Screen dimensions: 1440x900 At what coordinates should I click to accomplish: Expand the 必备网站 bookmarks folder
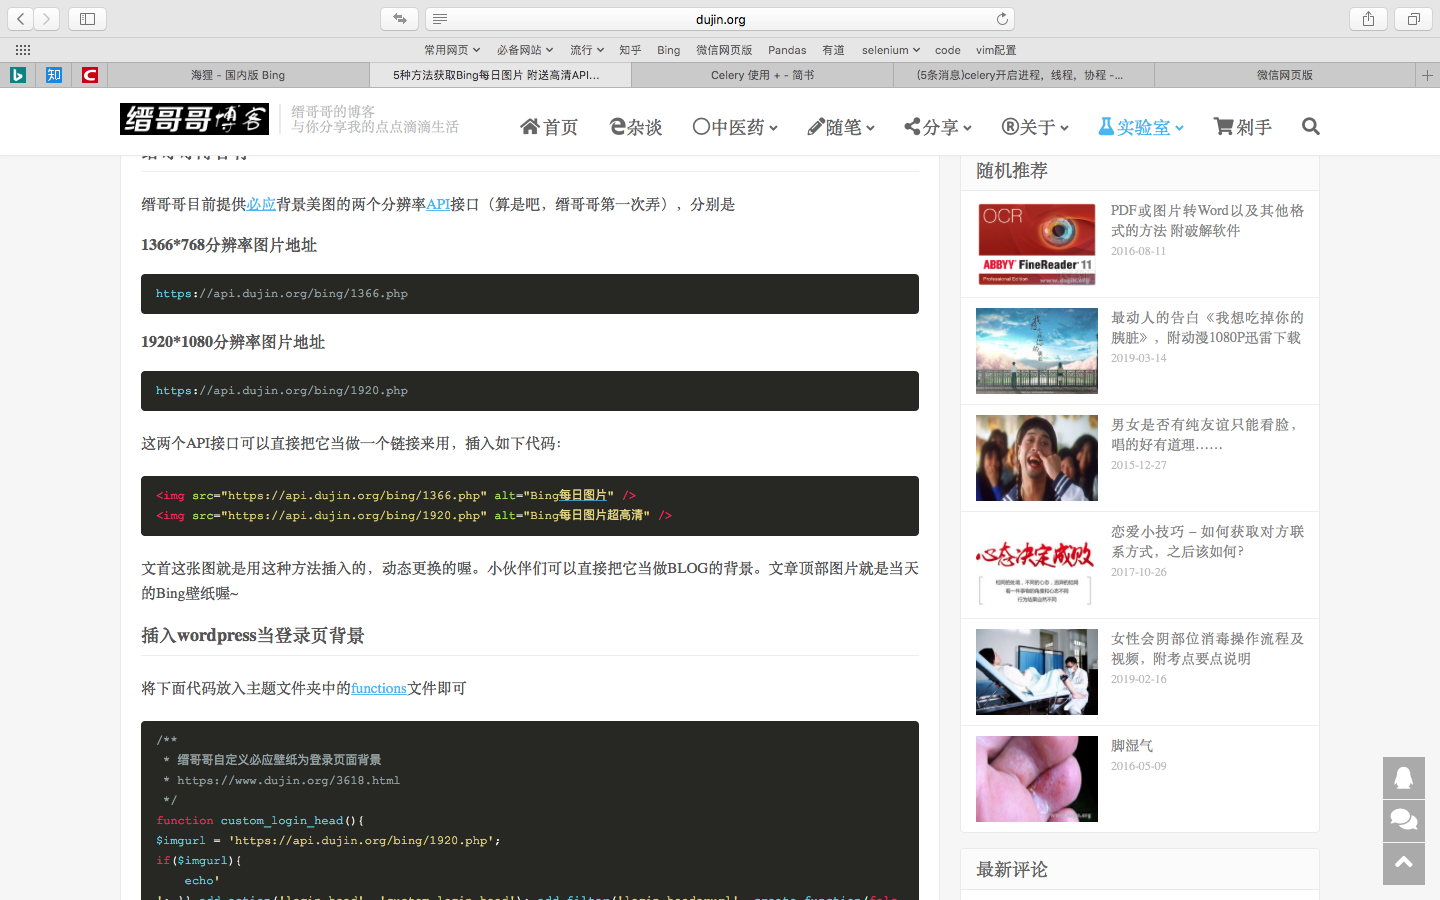pyautogui.click(x=525, y=50)
